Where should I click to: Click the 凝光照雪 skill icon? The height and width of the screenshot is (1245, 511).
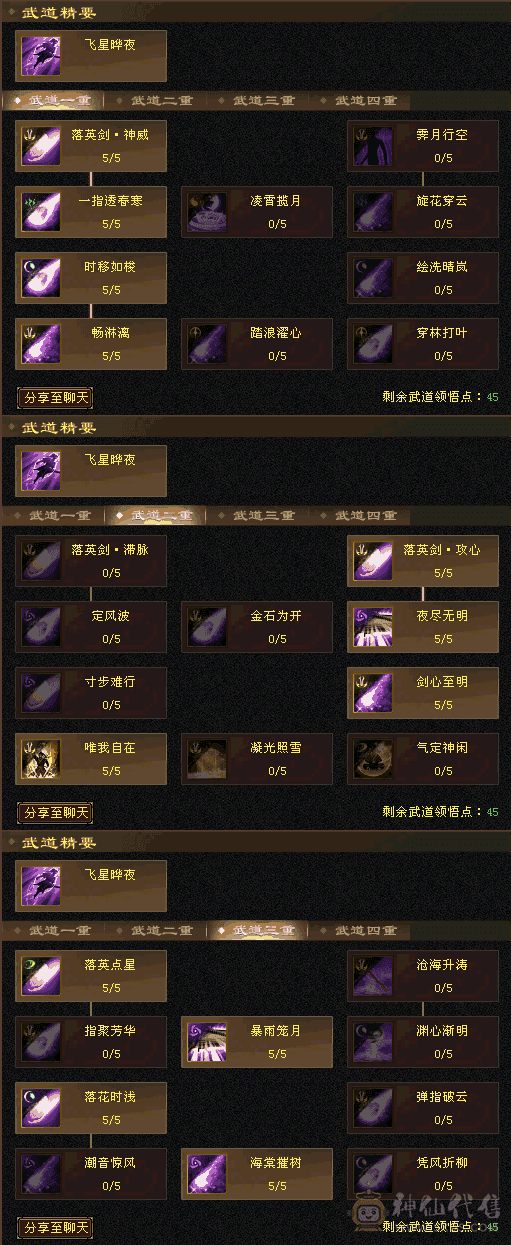pyautogui.click(x=207, y=759)
